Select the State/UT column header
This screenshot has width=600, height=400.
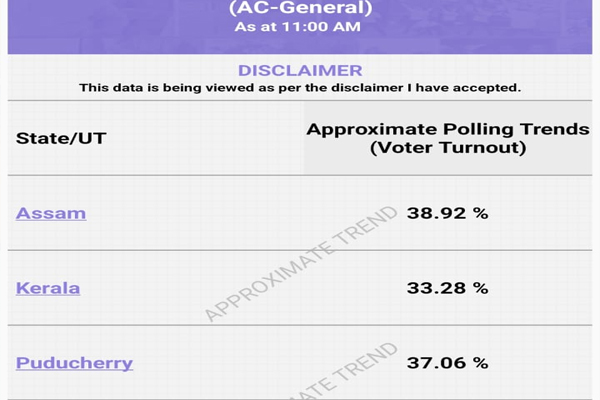coord(61,138)
